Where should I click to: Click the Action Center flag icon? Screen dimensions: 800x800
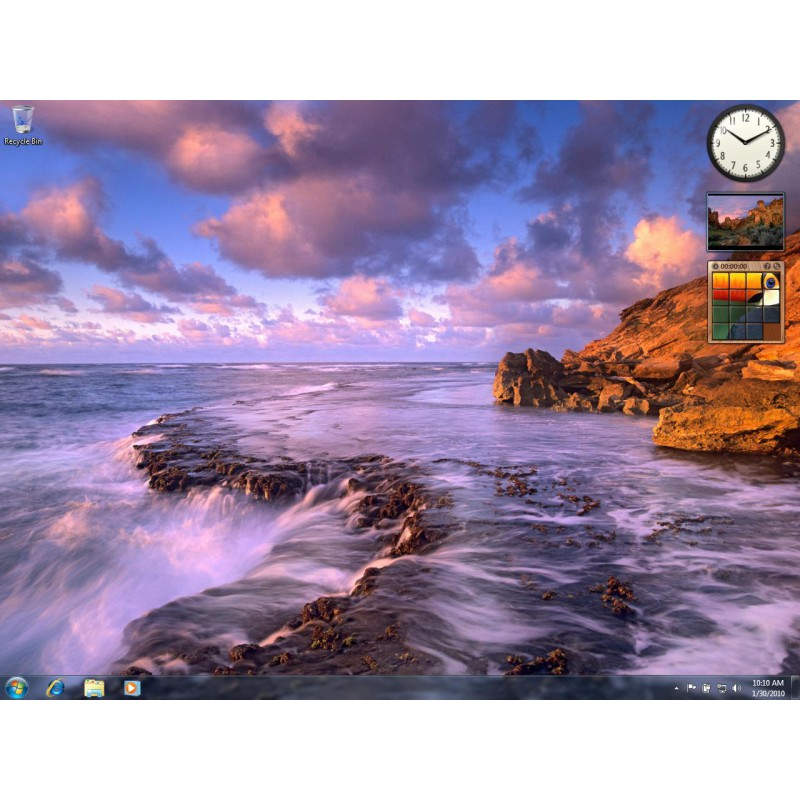pyautogui.click(x=691, y=688)
